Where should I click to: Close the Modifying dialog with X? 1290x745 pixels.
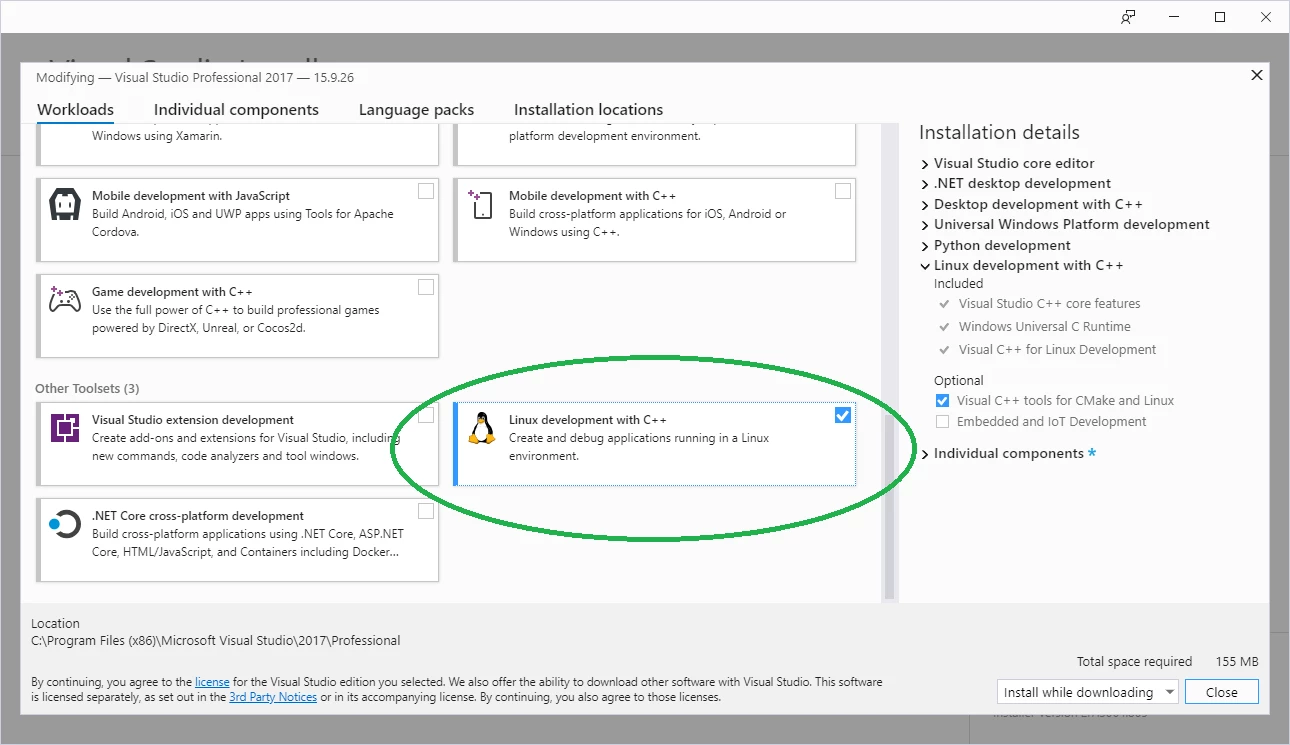point(1257,75)
